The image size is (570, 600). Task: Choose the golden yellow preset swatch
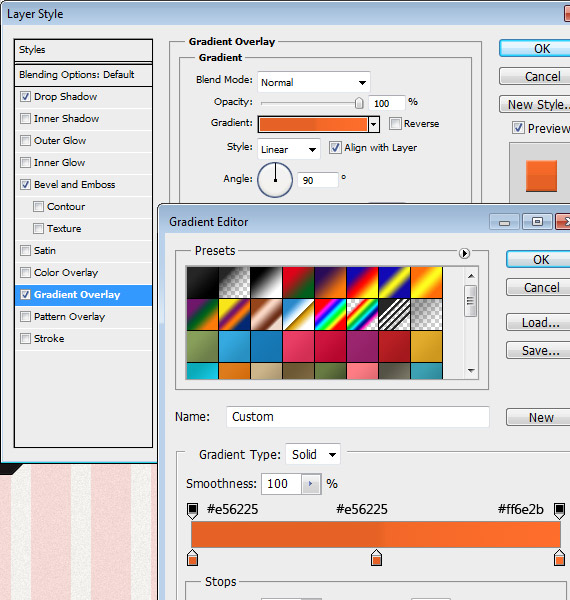tap(427, 347)
